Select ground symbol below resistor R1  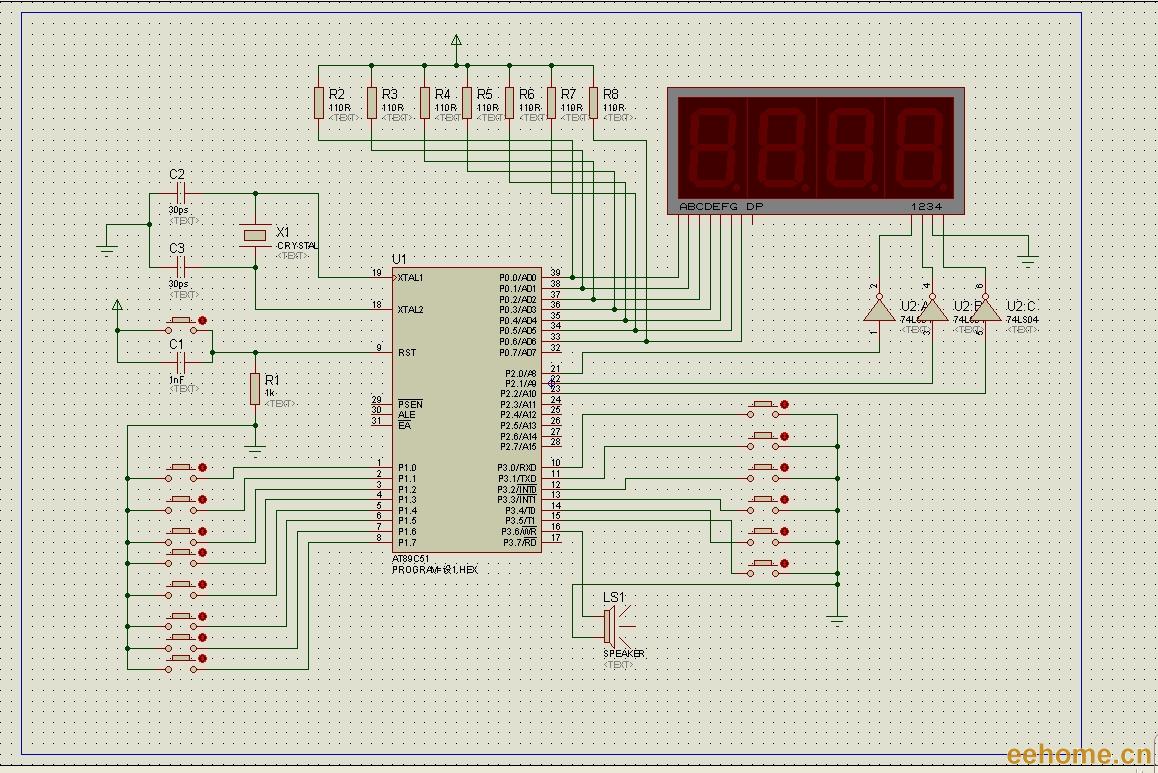click(x=255, y=451)
